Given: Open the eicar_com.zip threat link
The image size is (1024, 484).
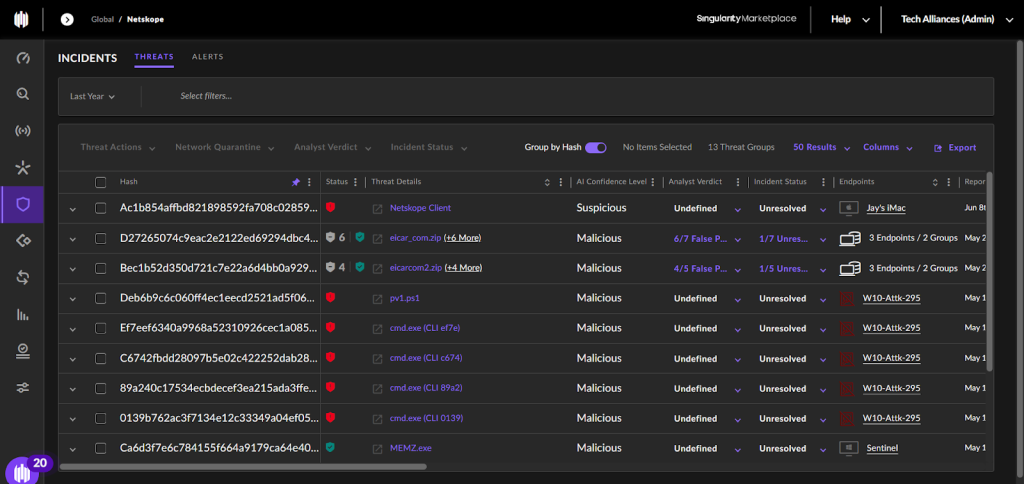Looking at the screenshot, I should [x=415, y=238].
